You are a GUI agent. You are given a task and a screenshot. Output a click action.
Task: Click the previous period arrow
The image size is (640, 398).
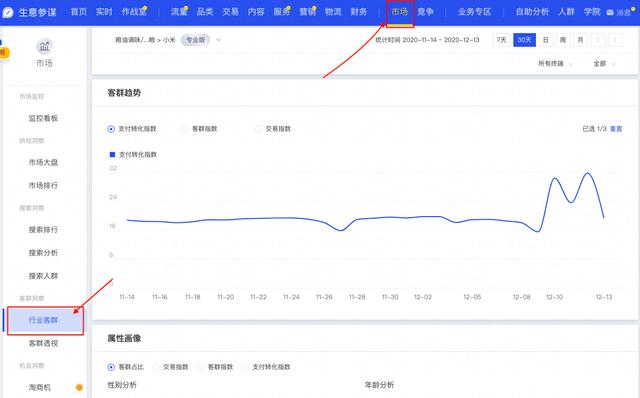[598, 40]
